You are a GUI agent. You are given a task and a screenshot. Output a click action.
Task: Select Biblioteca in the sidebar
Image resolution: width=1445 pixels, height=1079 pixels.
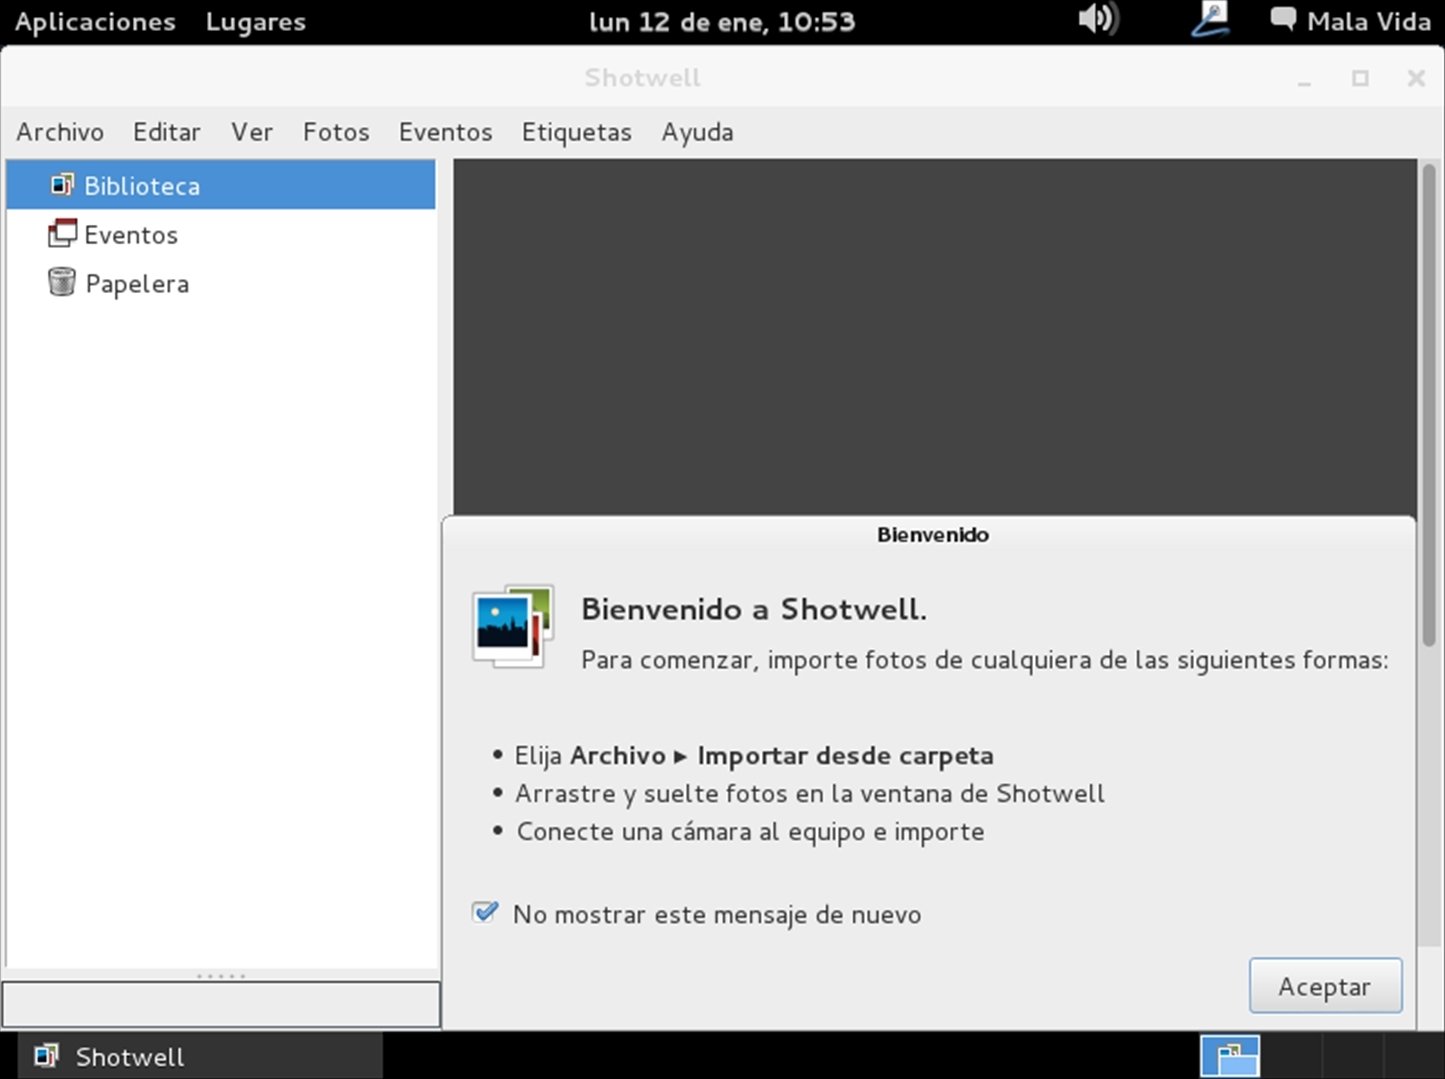pos(221,185)
